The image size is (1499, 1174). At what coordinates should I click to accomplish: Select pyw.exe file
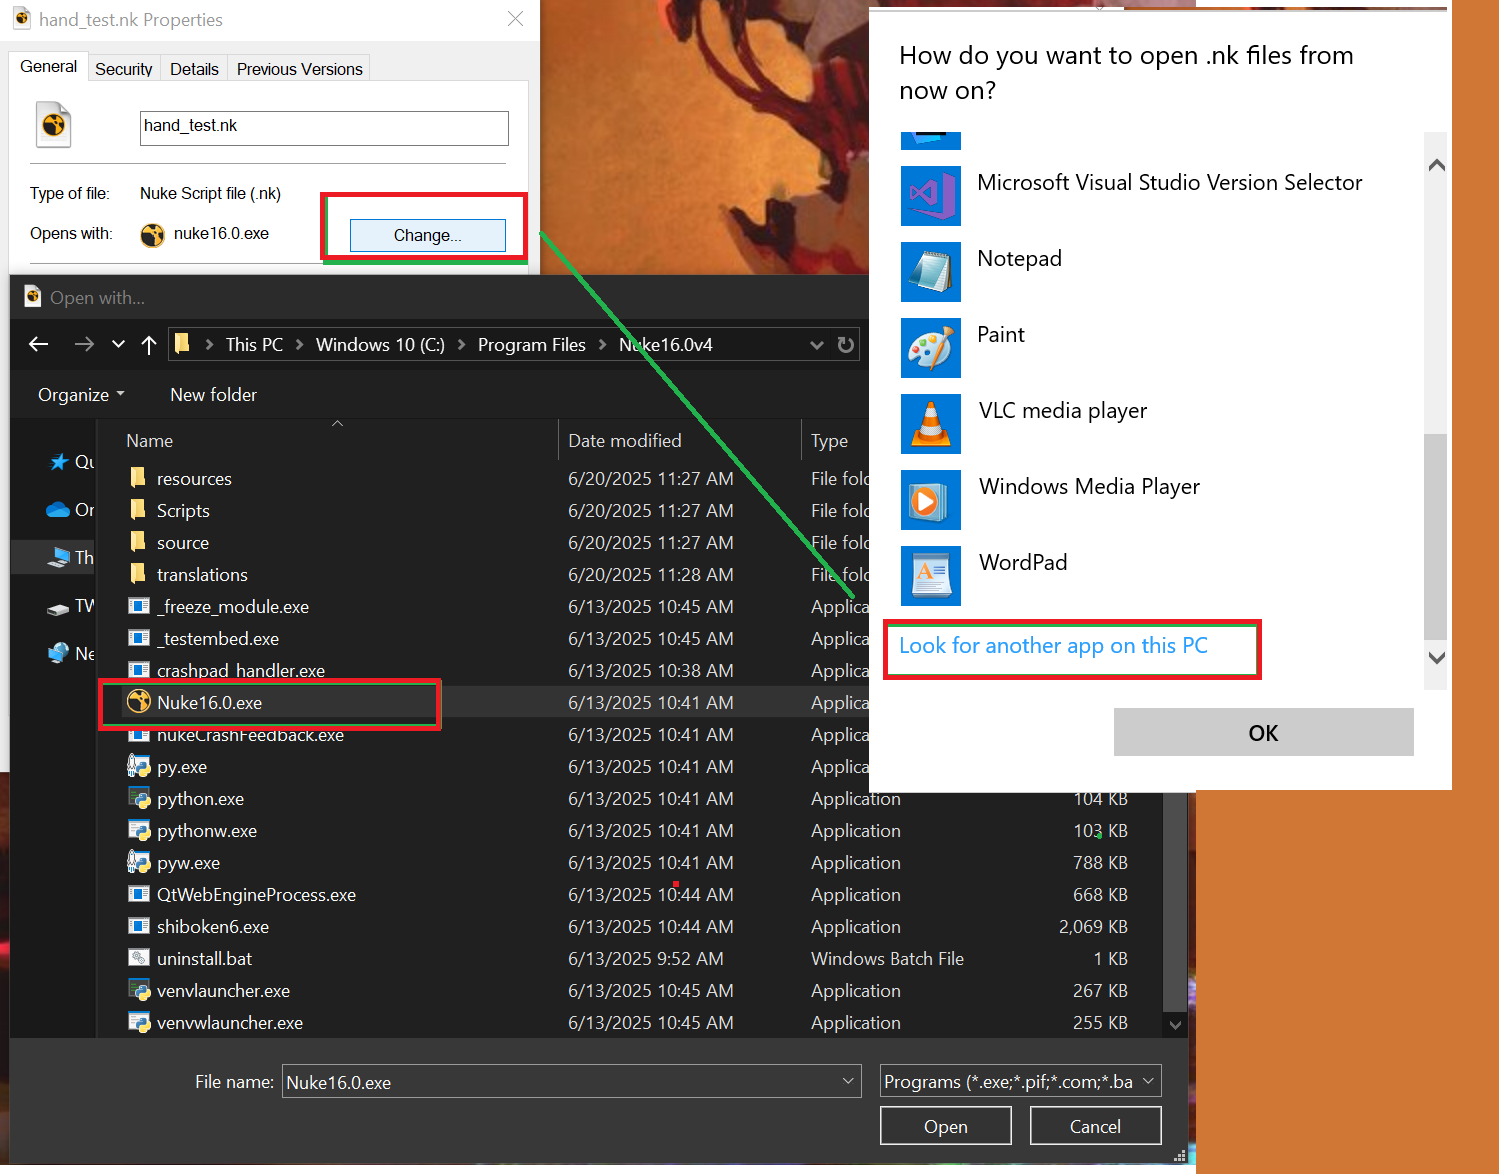188,863
